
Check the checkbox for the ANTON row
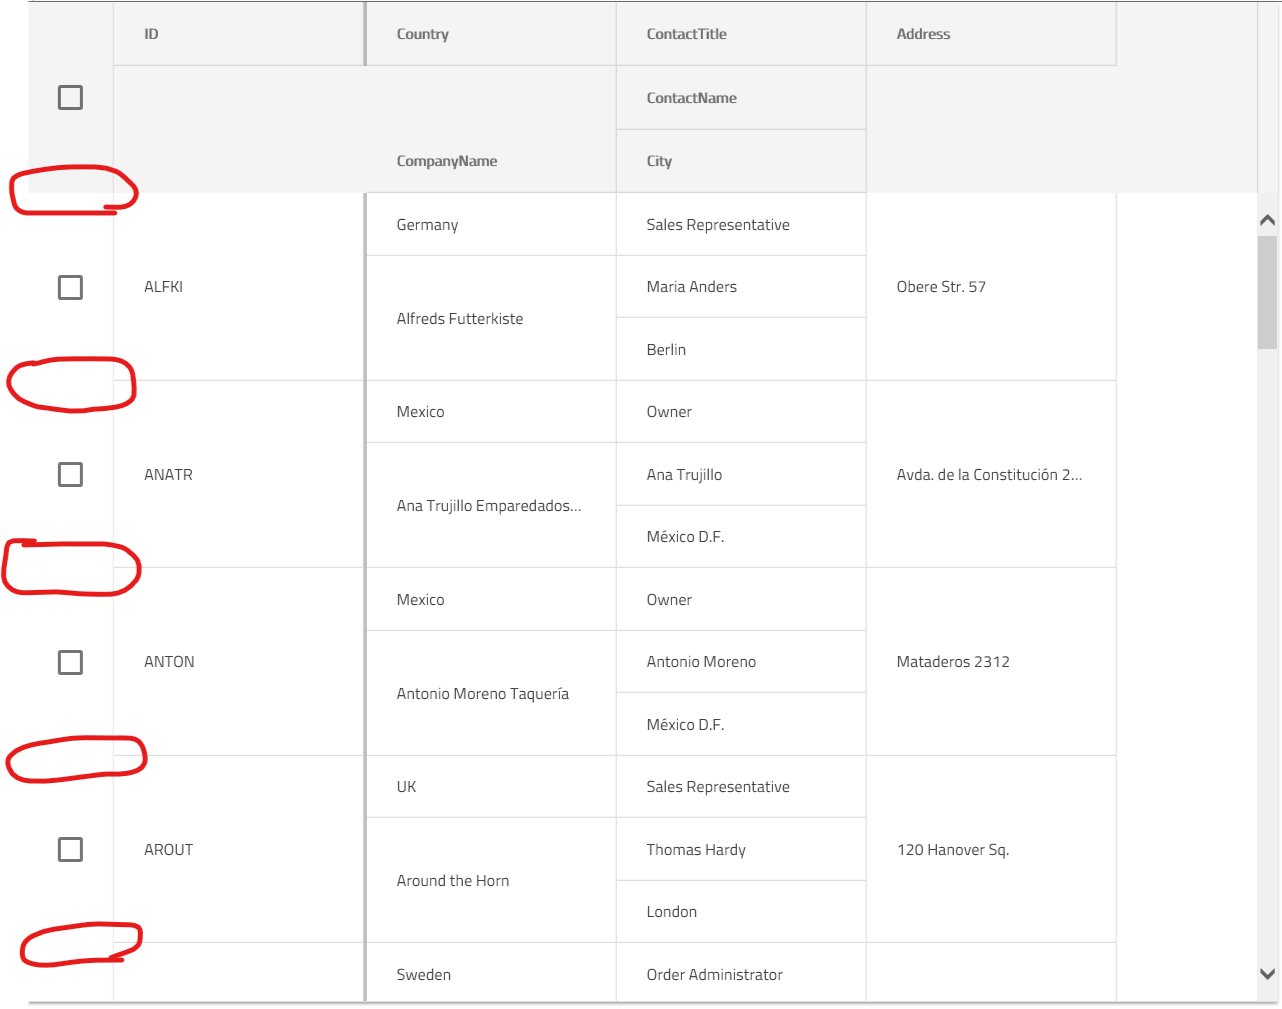point(70,662)
